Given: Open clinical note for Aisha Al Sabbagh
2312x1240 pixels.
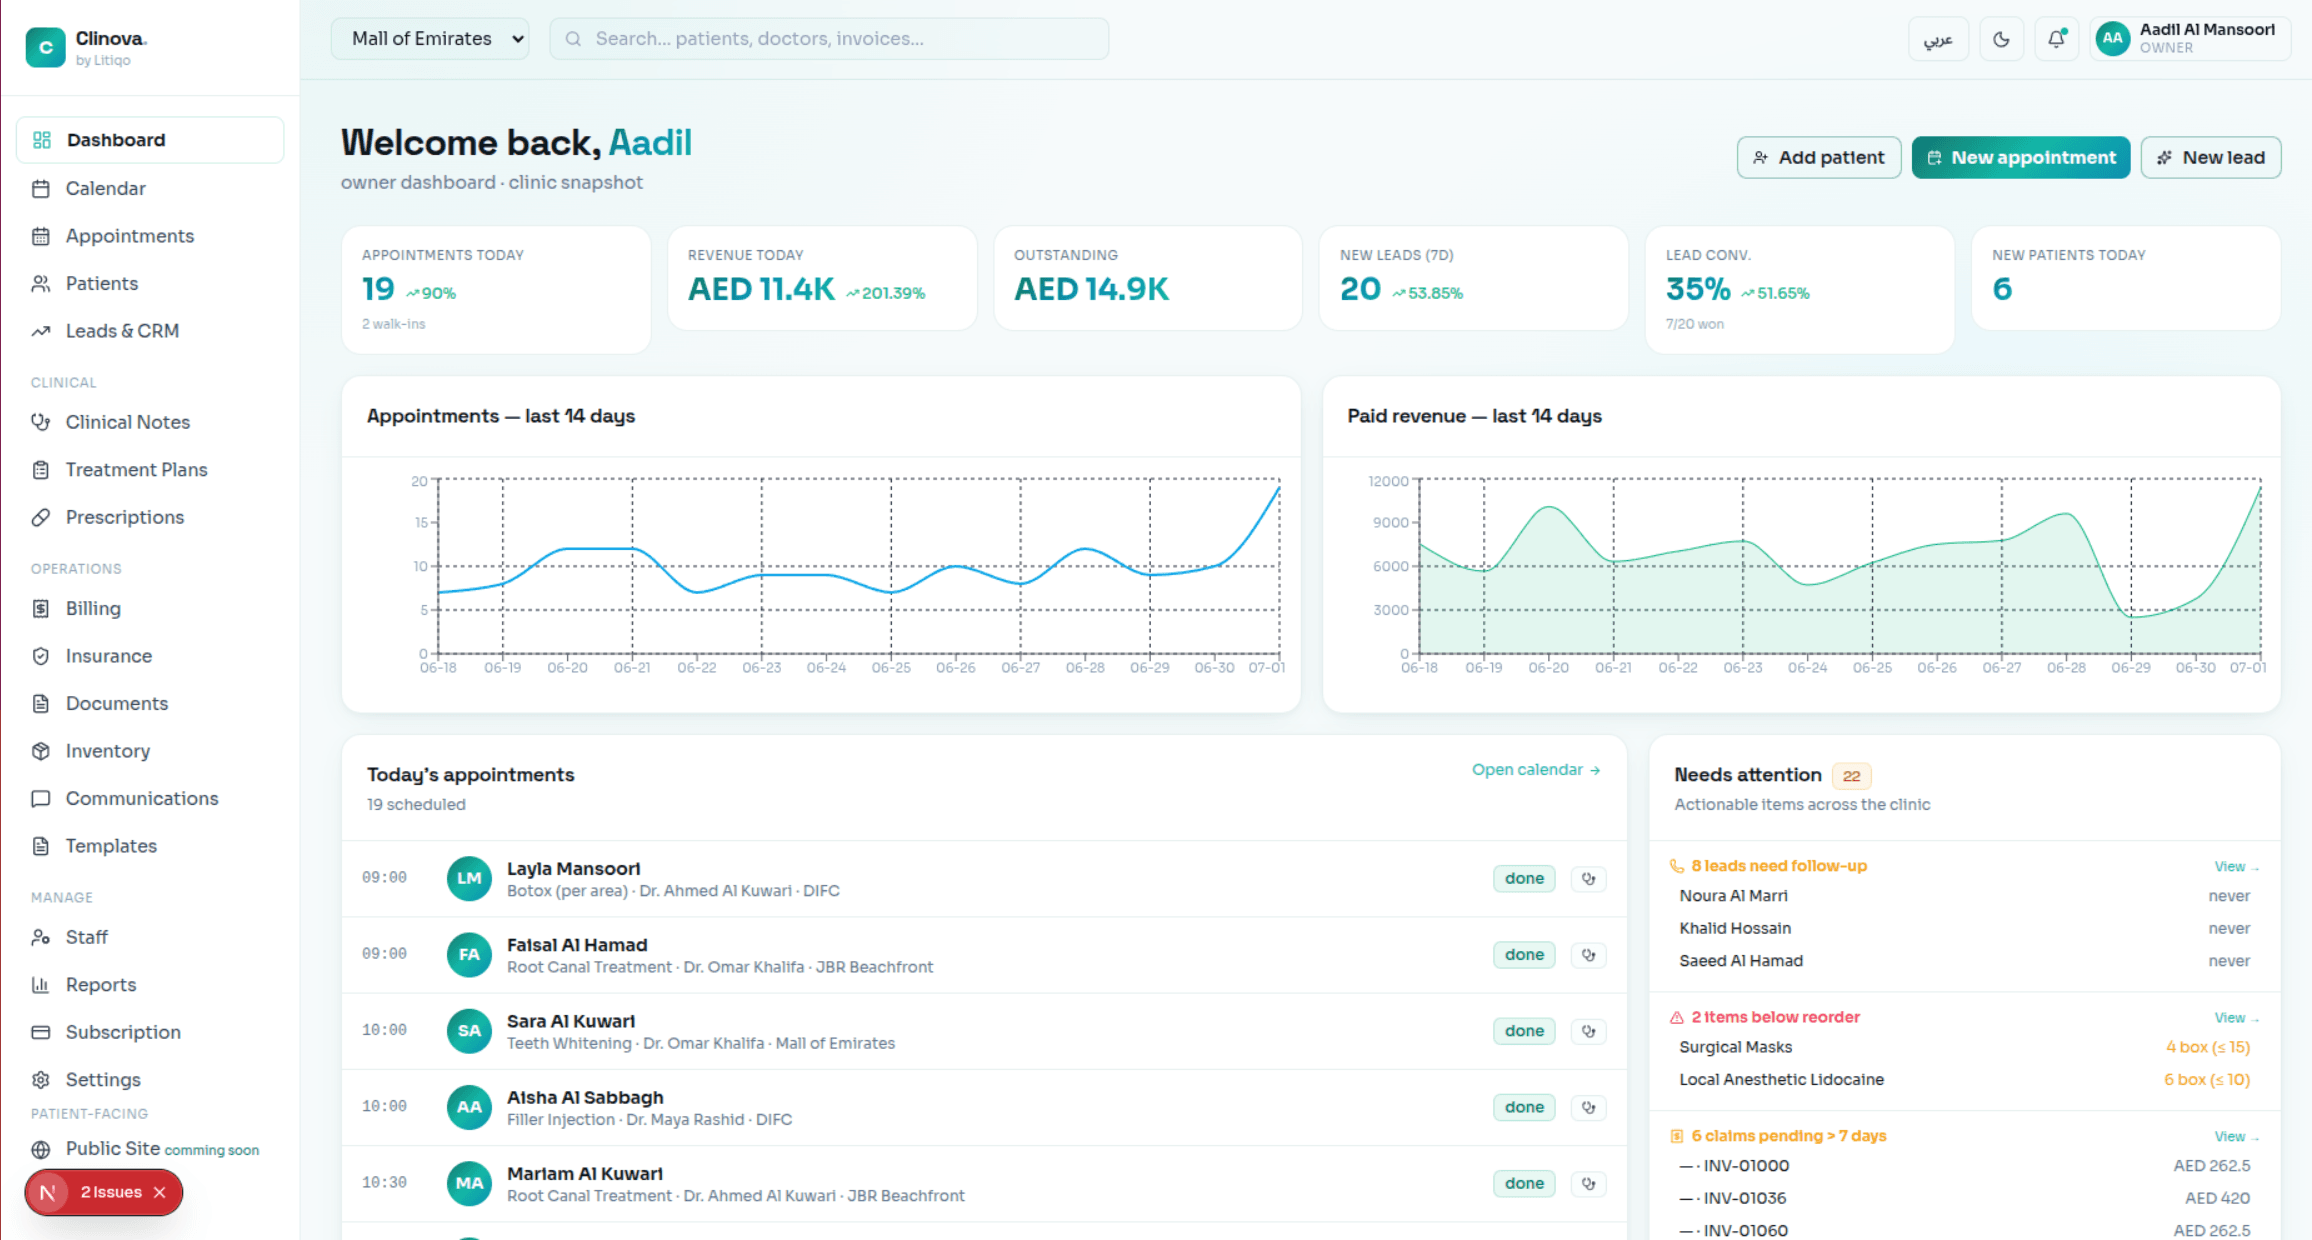Looking at the screenshot, I should (1588, 1107).
